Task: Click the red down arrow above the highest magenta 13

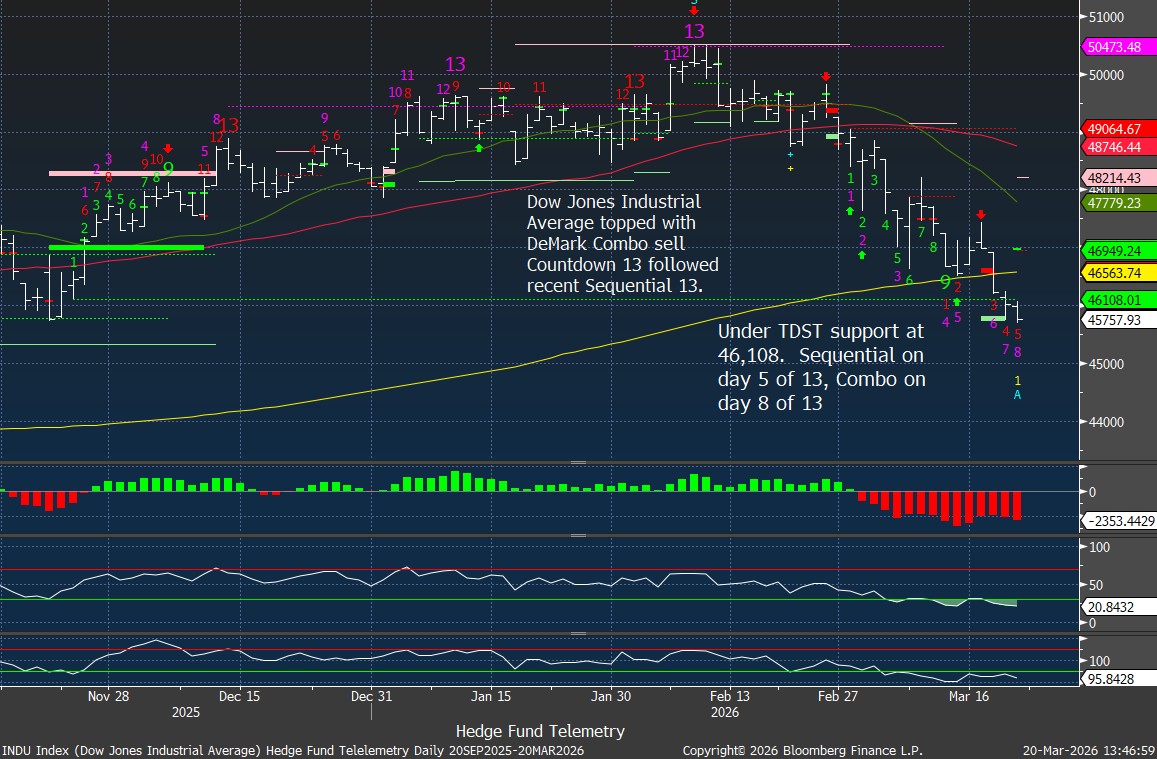Action: (x=694, y=10)
